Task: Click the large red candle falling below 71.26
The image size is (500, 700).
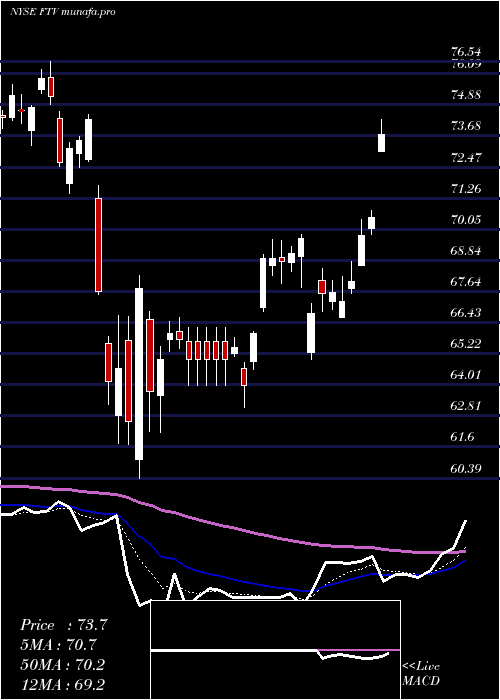Action: click(99, 245)
